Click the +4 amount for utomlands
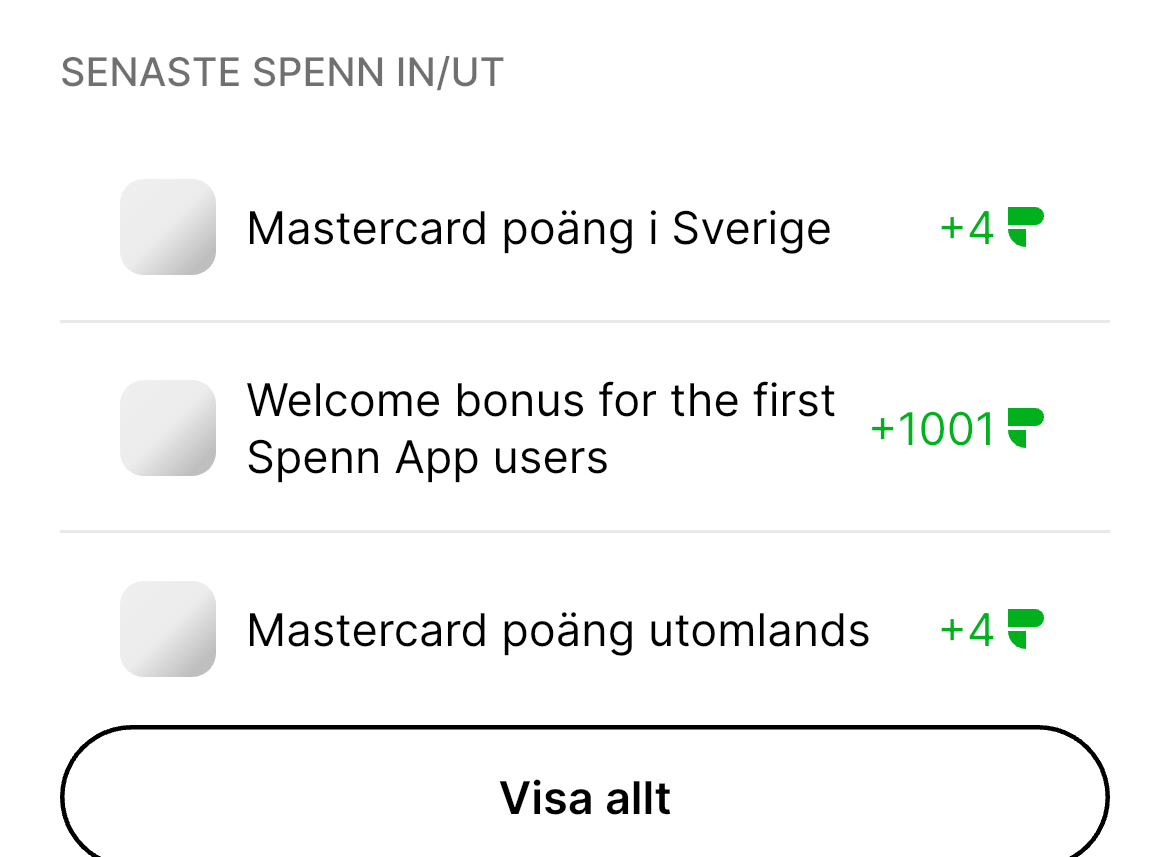 (x=967, y=631)
